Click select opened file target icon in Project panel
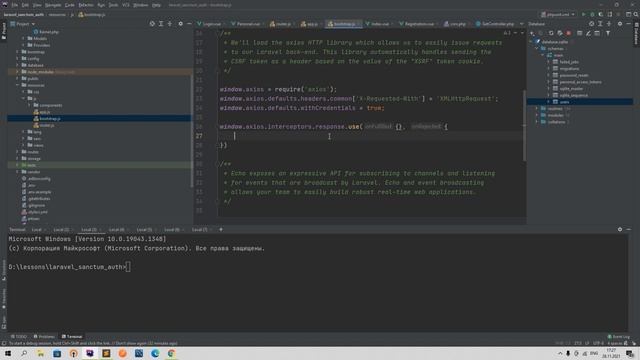 coord(152,24)
